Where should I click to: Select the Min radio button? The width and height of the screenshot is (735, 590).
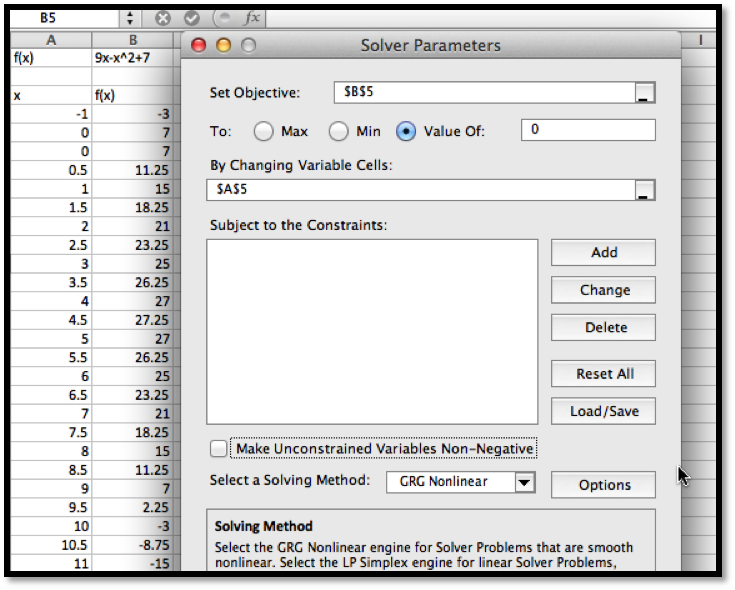point(339,131)
